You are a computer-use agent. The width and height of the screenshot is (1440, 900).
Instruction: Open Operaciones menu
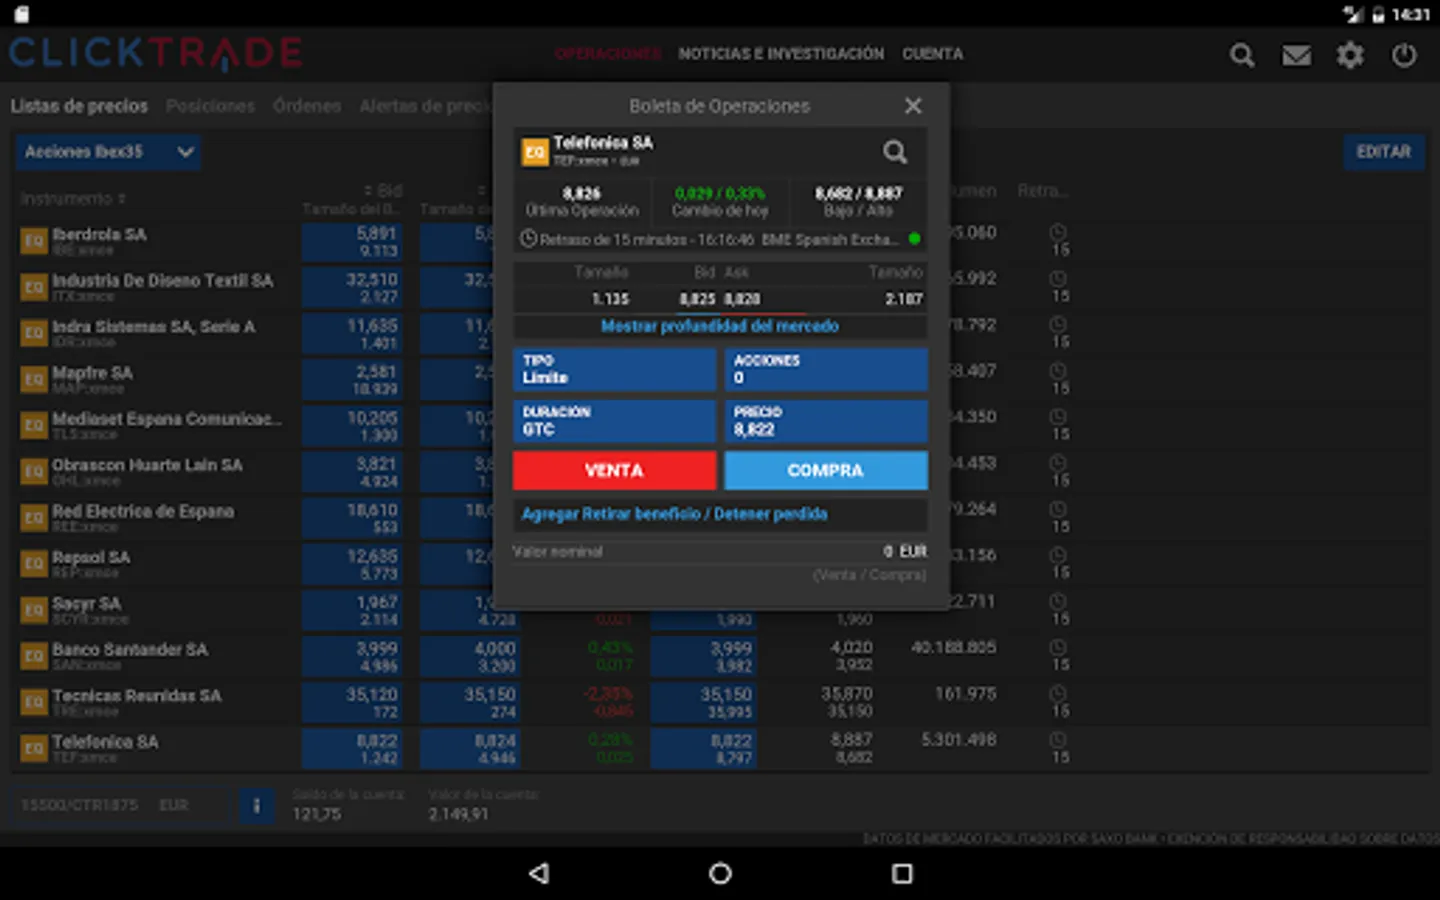point(608,54)
